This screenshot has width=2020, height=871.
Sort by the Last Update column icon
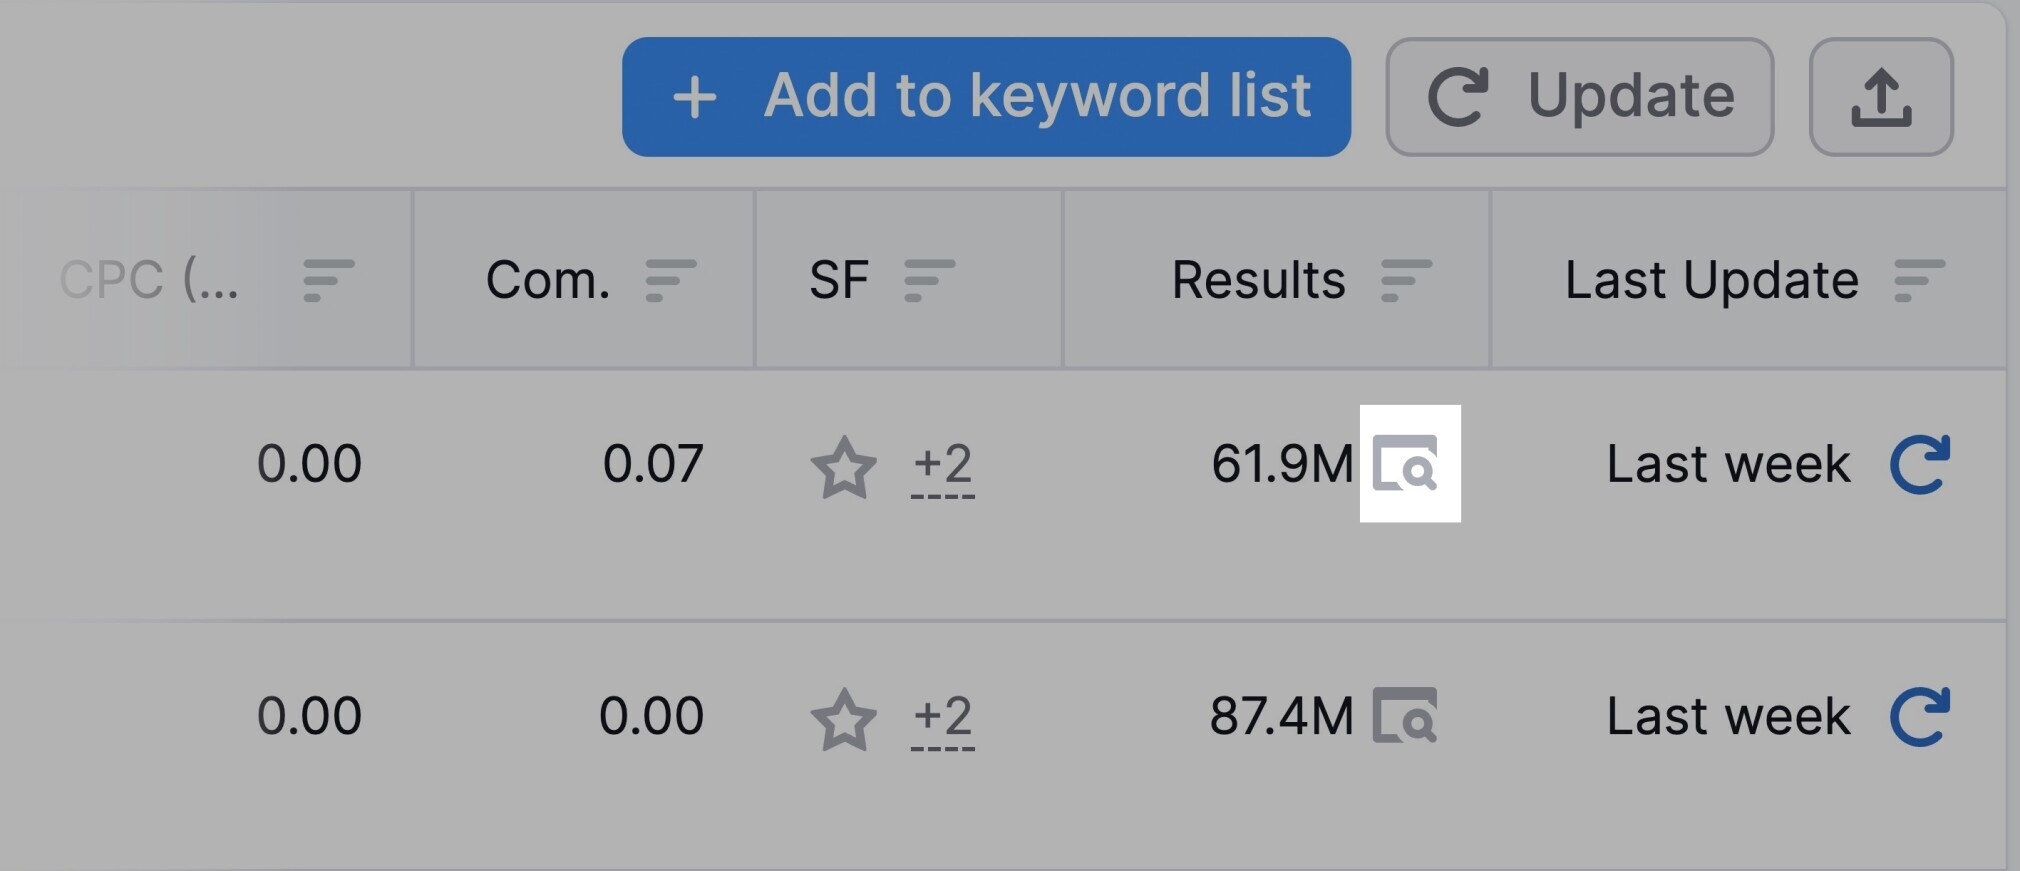point(1919,280)
